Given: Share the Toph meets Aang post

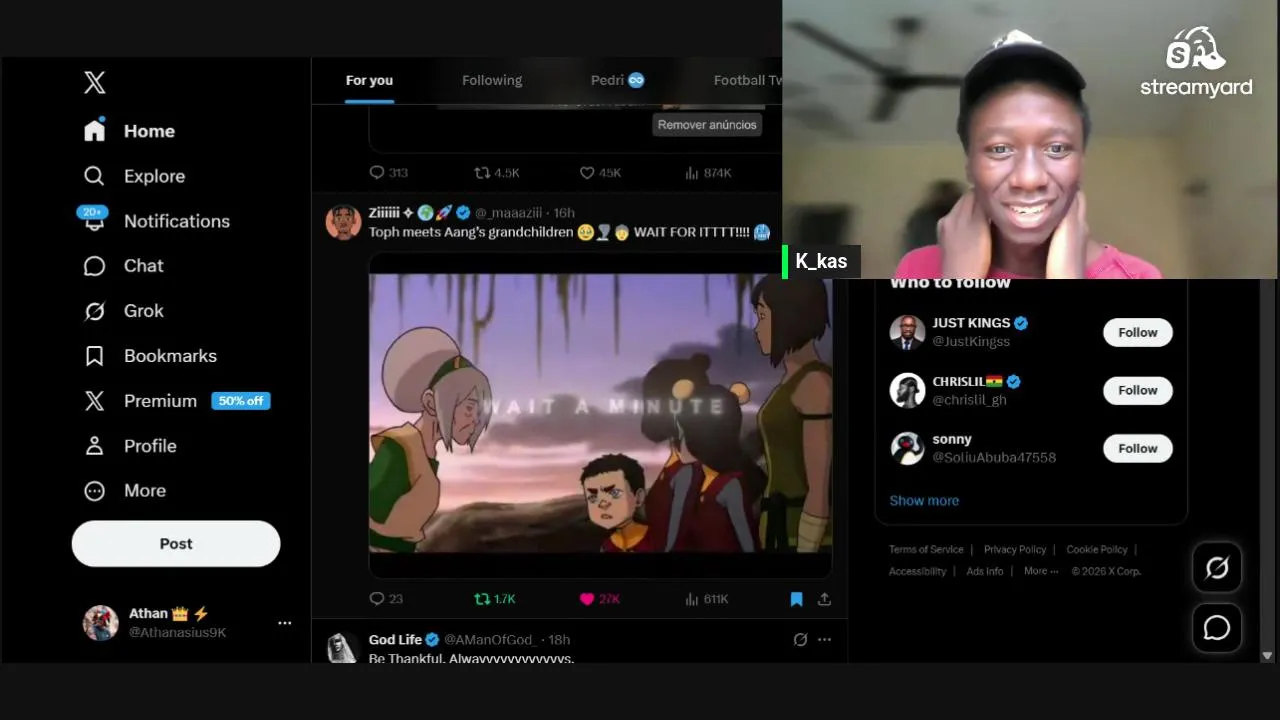Looking at the screenshot, I should pos(824,599).
